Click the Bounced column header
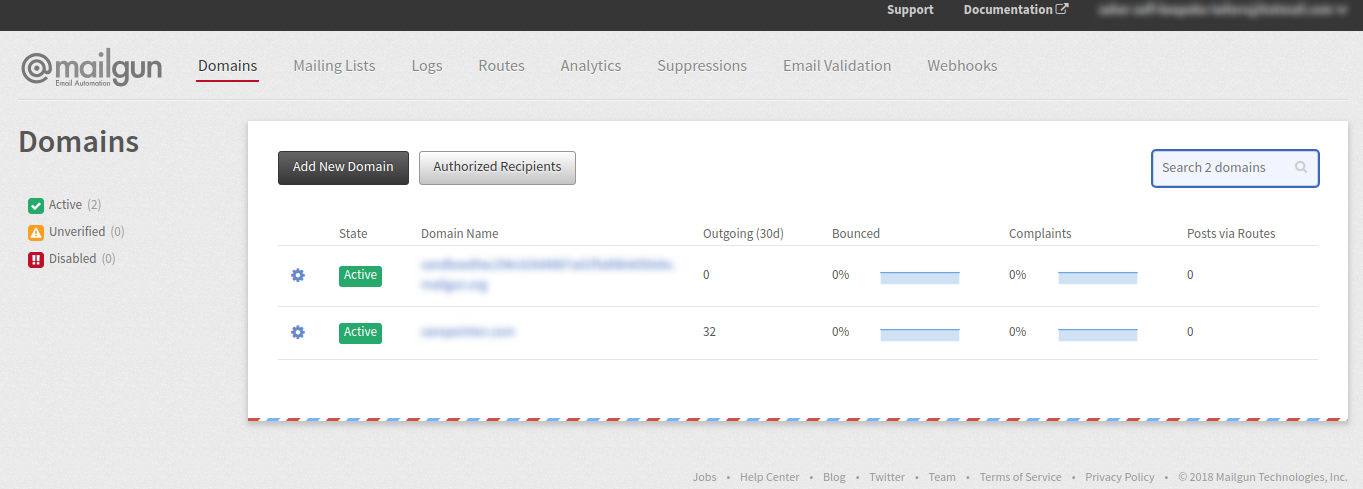1363x489 pixels. (x=856, y=234)
